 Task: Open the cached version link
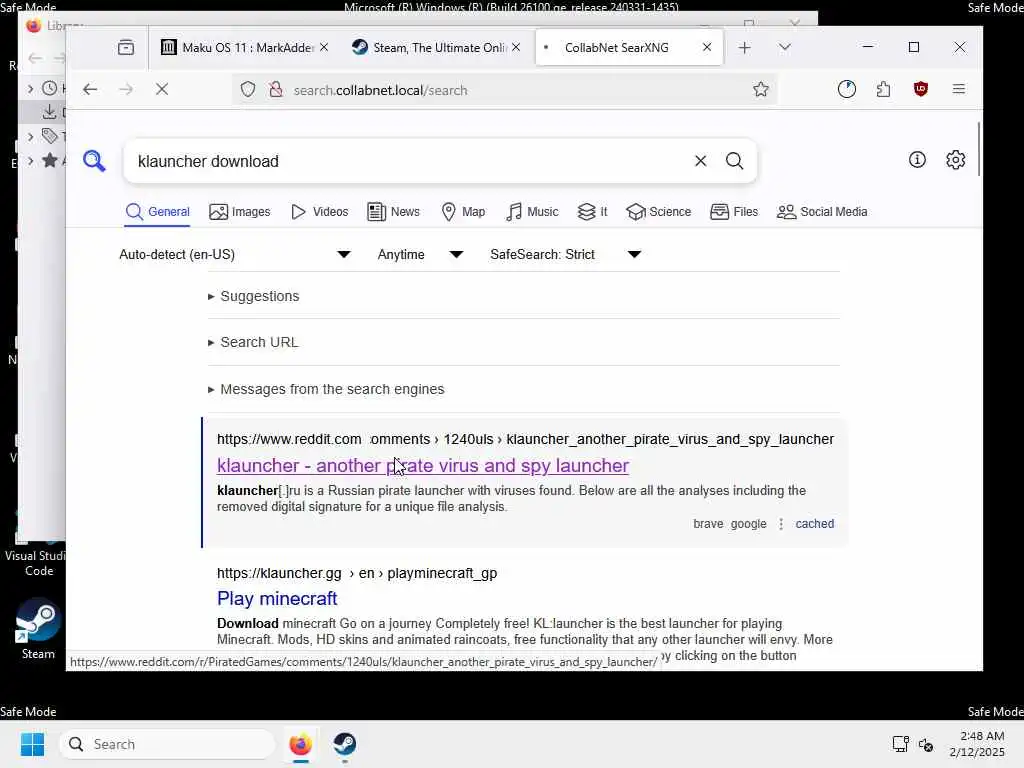(814, 524)
